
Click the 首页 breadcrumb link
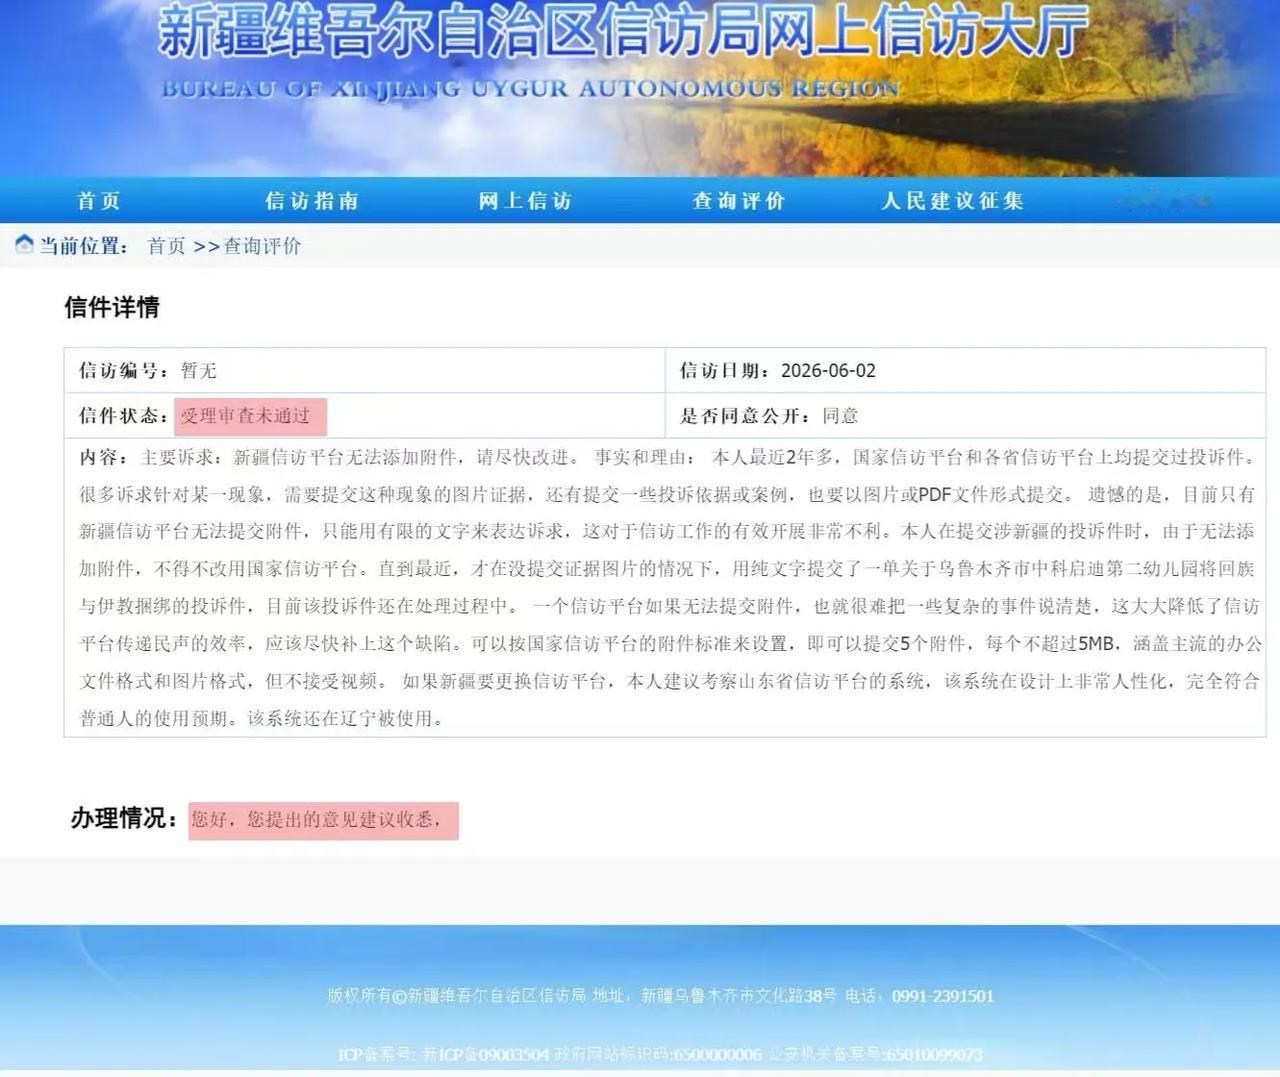coord(166,246)
